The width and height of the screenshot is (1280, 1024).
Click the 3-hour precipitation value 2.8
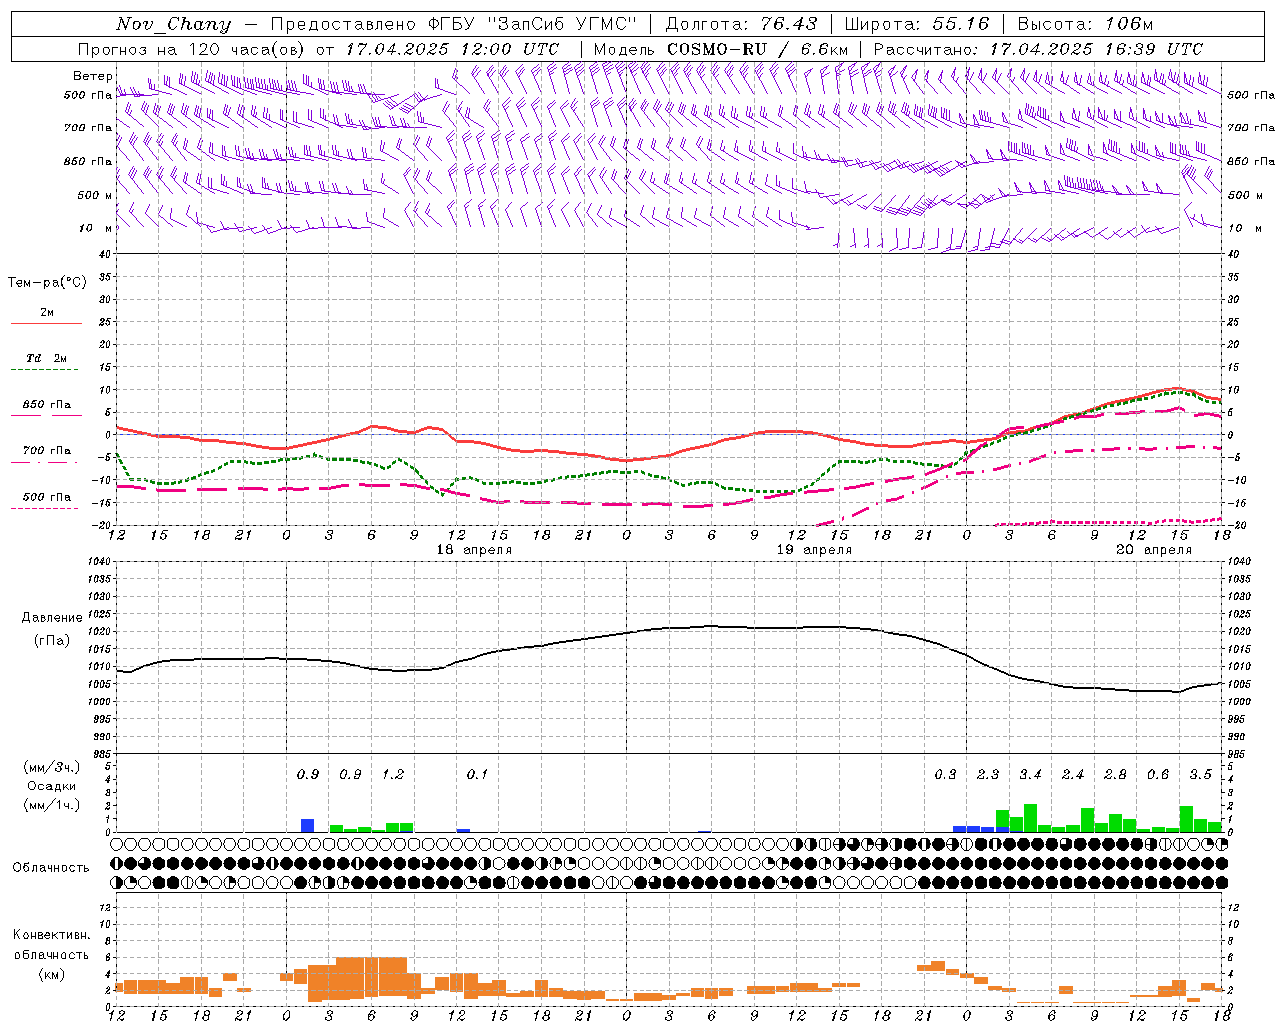pyautogui.click(x=1115, y=775)
